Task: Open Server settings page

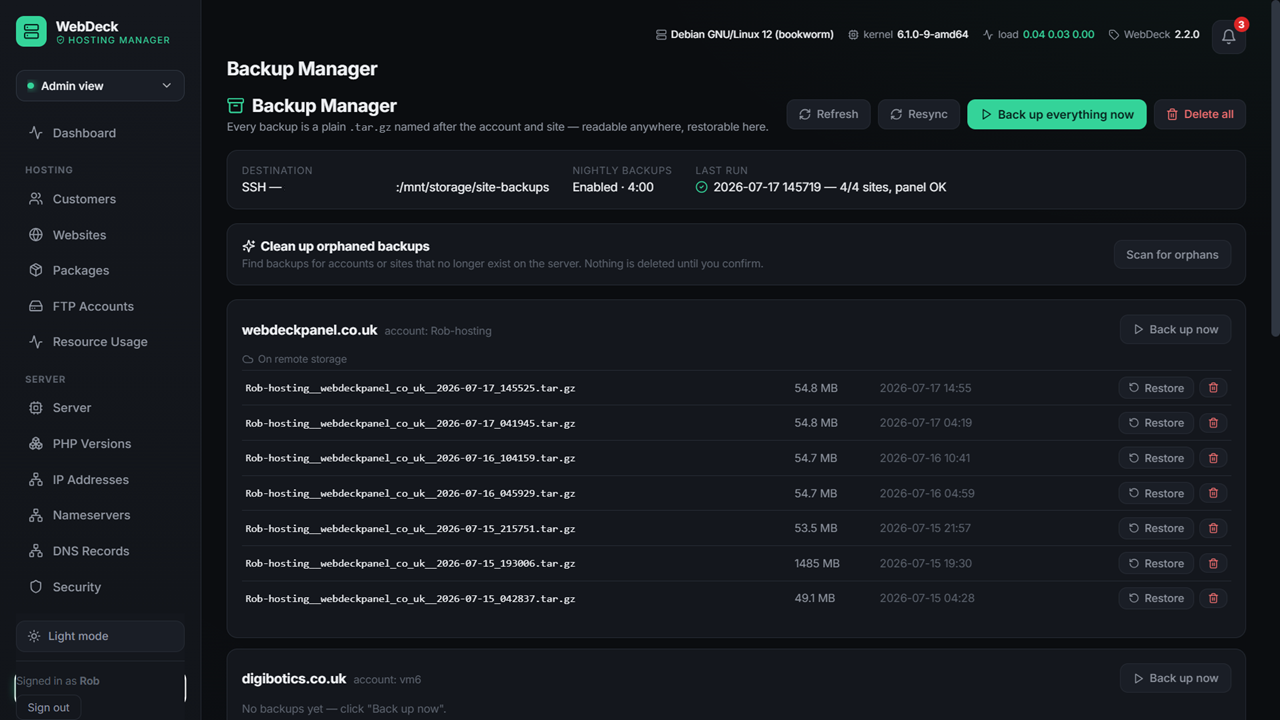Action: [100, 408]
